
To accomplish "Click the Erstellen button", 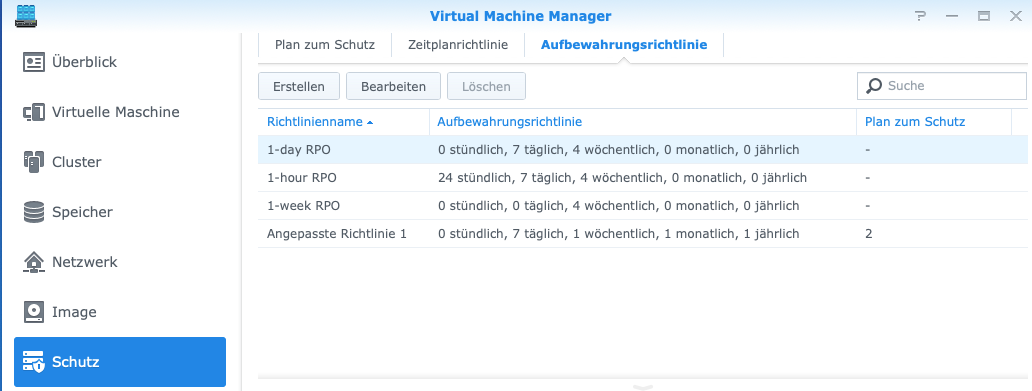I will [299, 86].
